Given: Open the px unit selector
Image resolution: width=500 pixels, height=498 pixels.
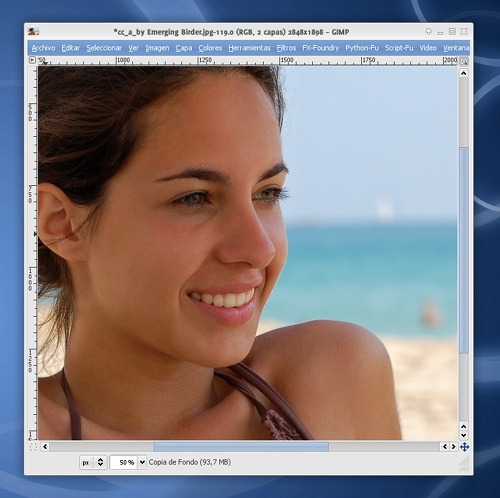Looking at the screenshot, I should coord(86,463).
